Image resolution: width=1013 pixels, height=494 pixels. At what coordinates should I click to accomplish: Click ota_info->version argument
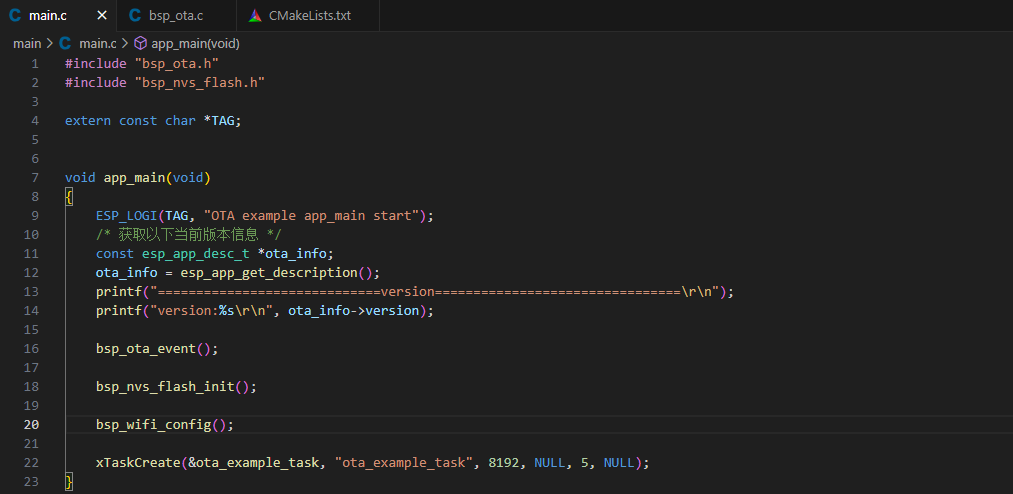tap(353, 311)
